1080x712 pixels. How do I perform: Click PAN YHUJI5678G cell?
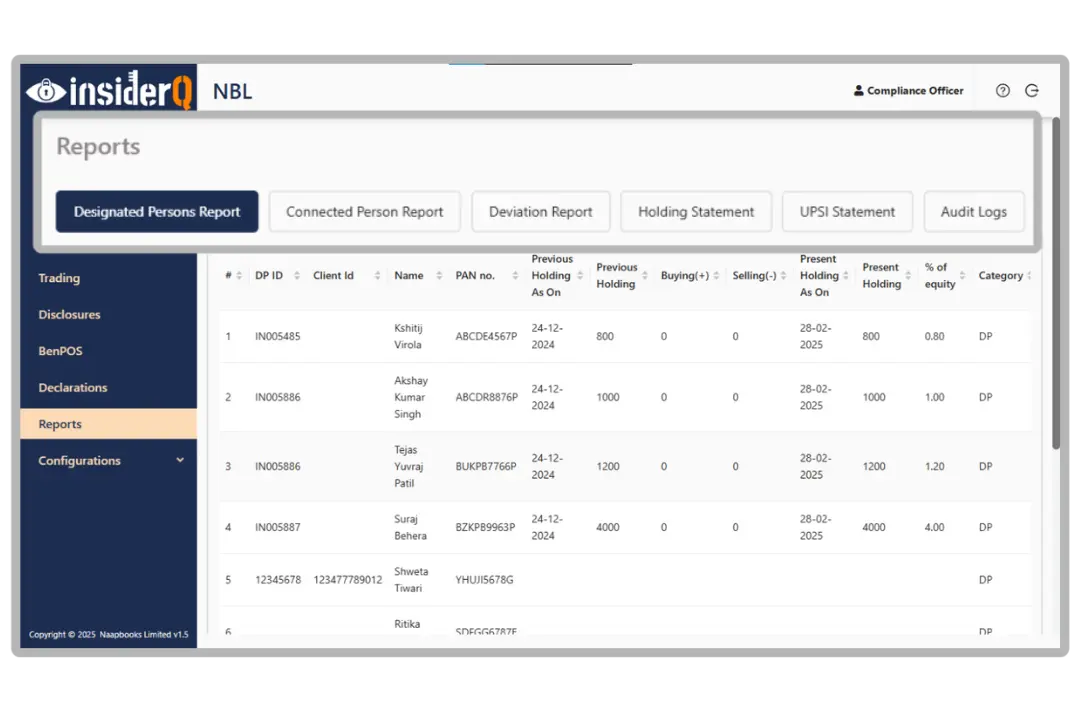click(484, 580)
